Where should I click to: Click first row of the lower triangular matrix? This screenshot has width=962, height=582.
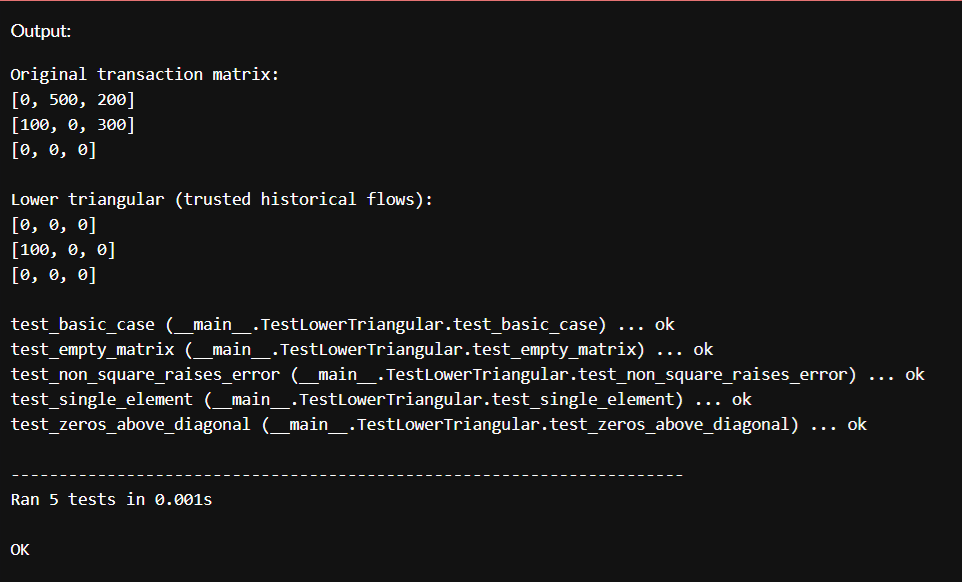click(x=53, y=225)
